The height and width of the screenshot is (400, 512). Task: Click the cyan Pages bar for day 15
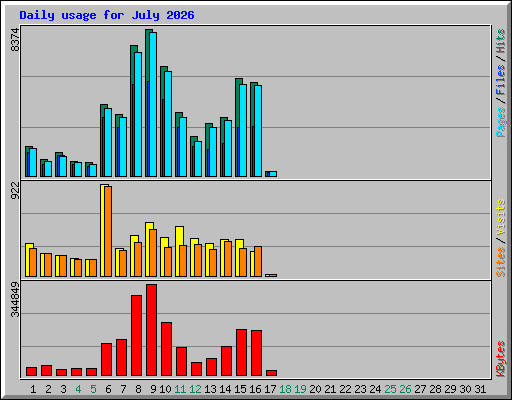[243, 130]
